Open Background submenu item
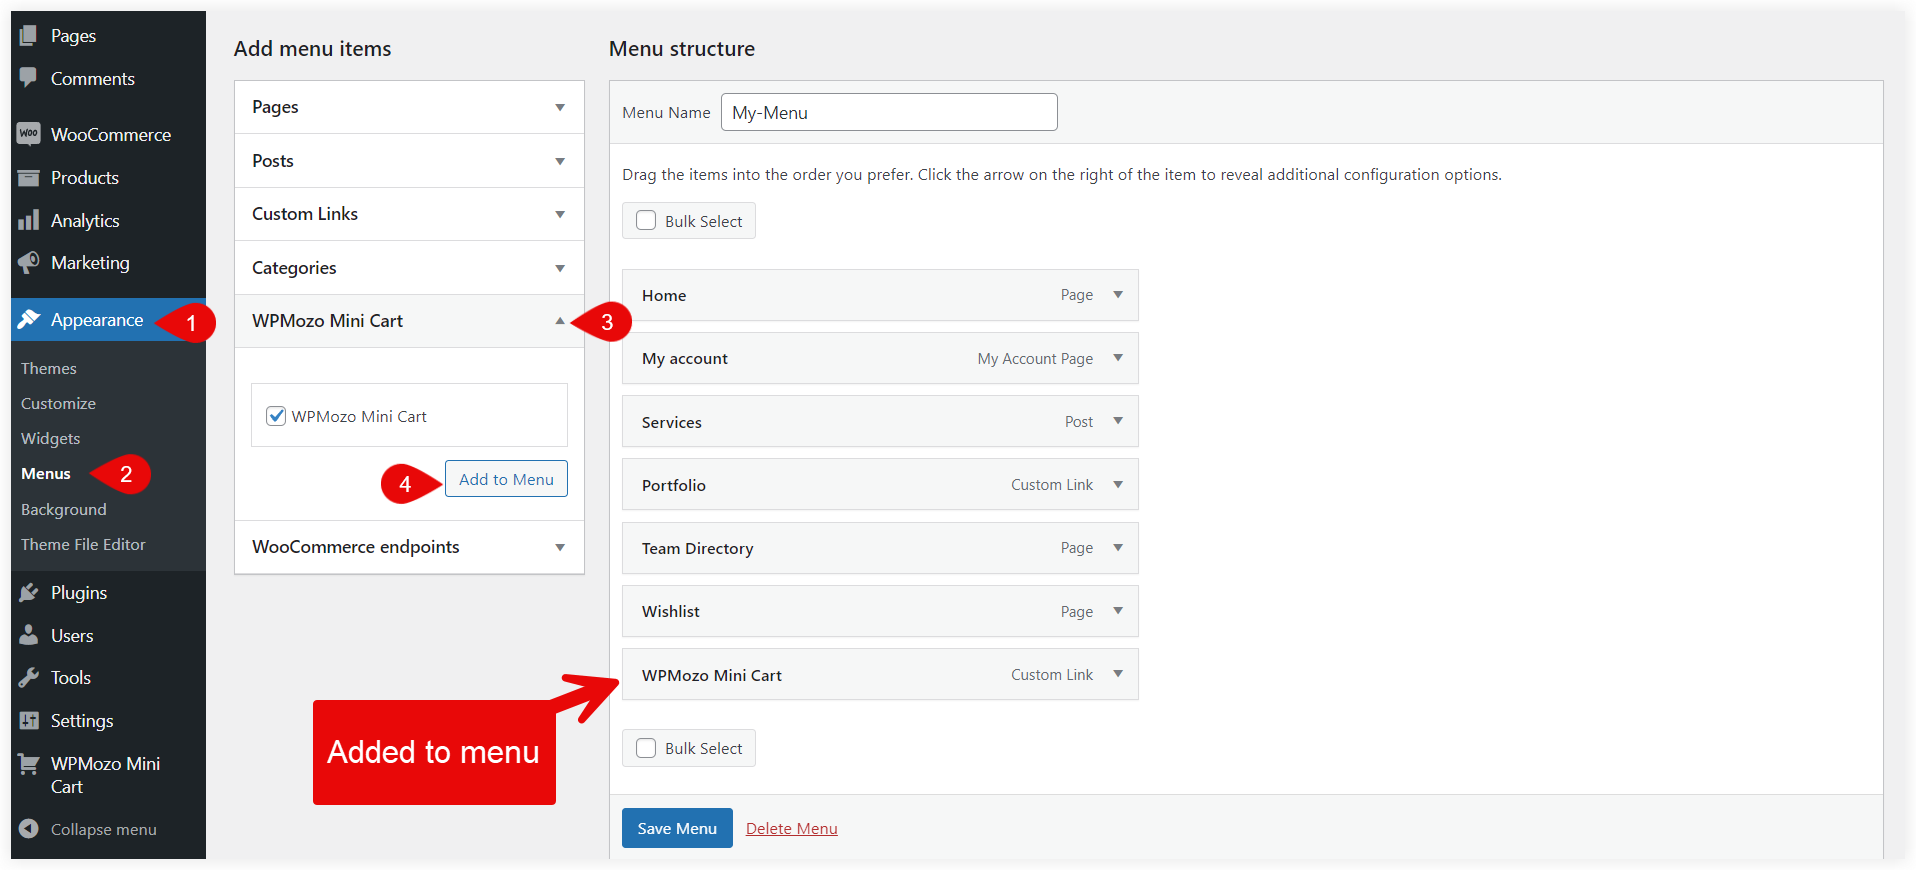The width and height of the screenshot is (1917, 871). point(63,509)
